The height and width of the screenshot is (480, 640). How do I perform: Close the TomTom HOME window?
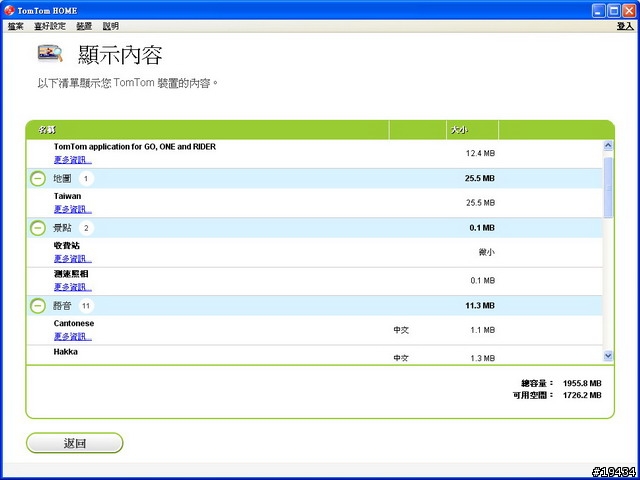tap(629, 11)
